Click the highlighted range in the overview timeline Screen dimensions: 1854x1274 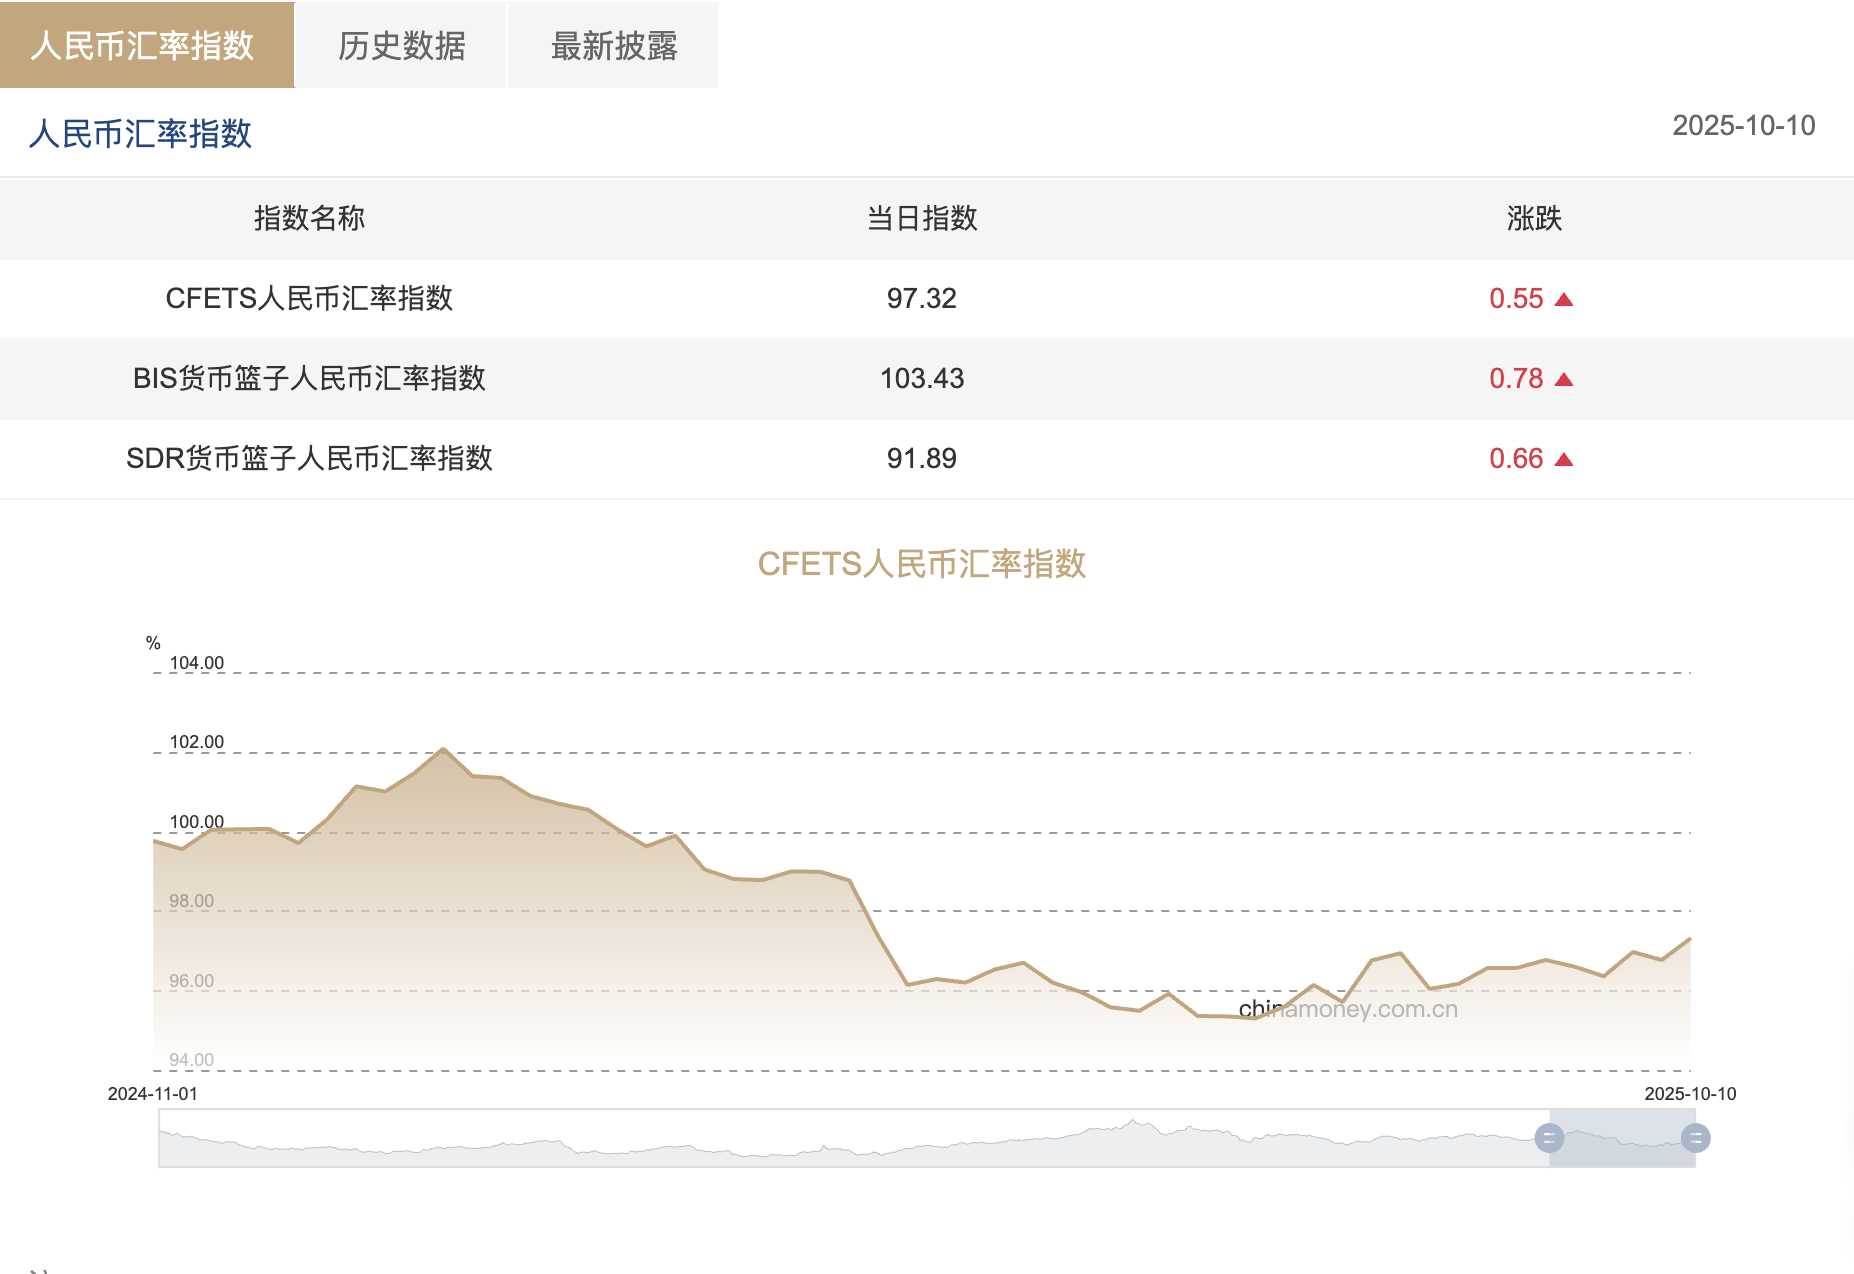pyautogui.click(x=1622, y=1138)
